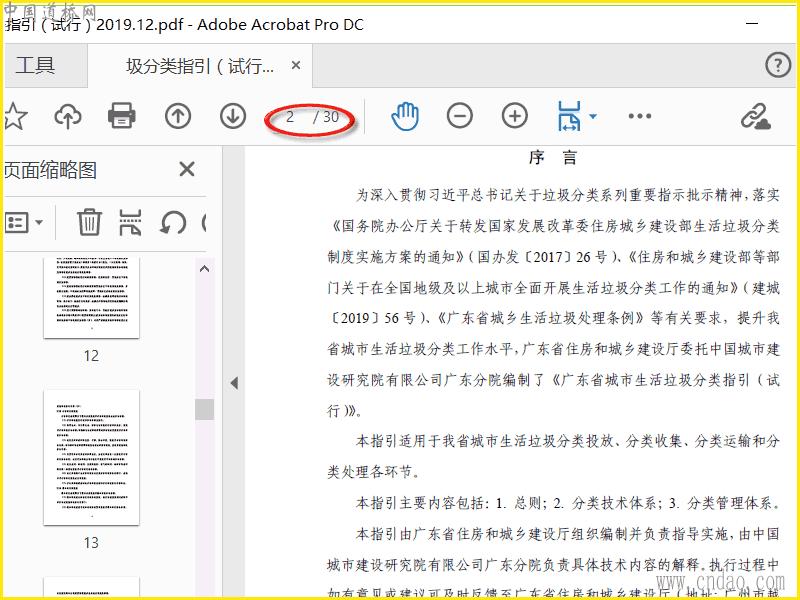This screenshot has width=800, height=600.
Task: Open Help with the question mark icon
Action: click(x=778, y=65)
